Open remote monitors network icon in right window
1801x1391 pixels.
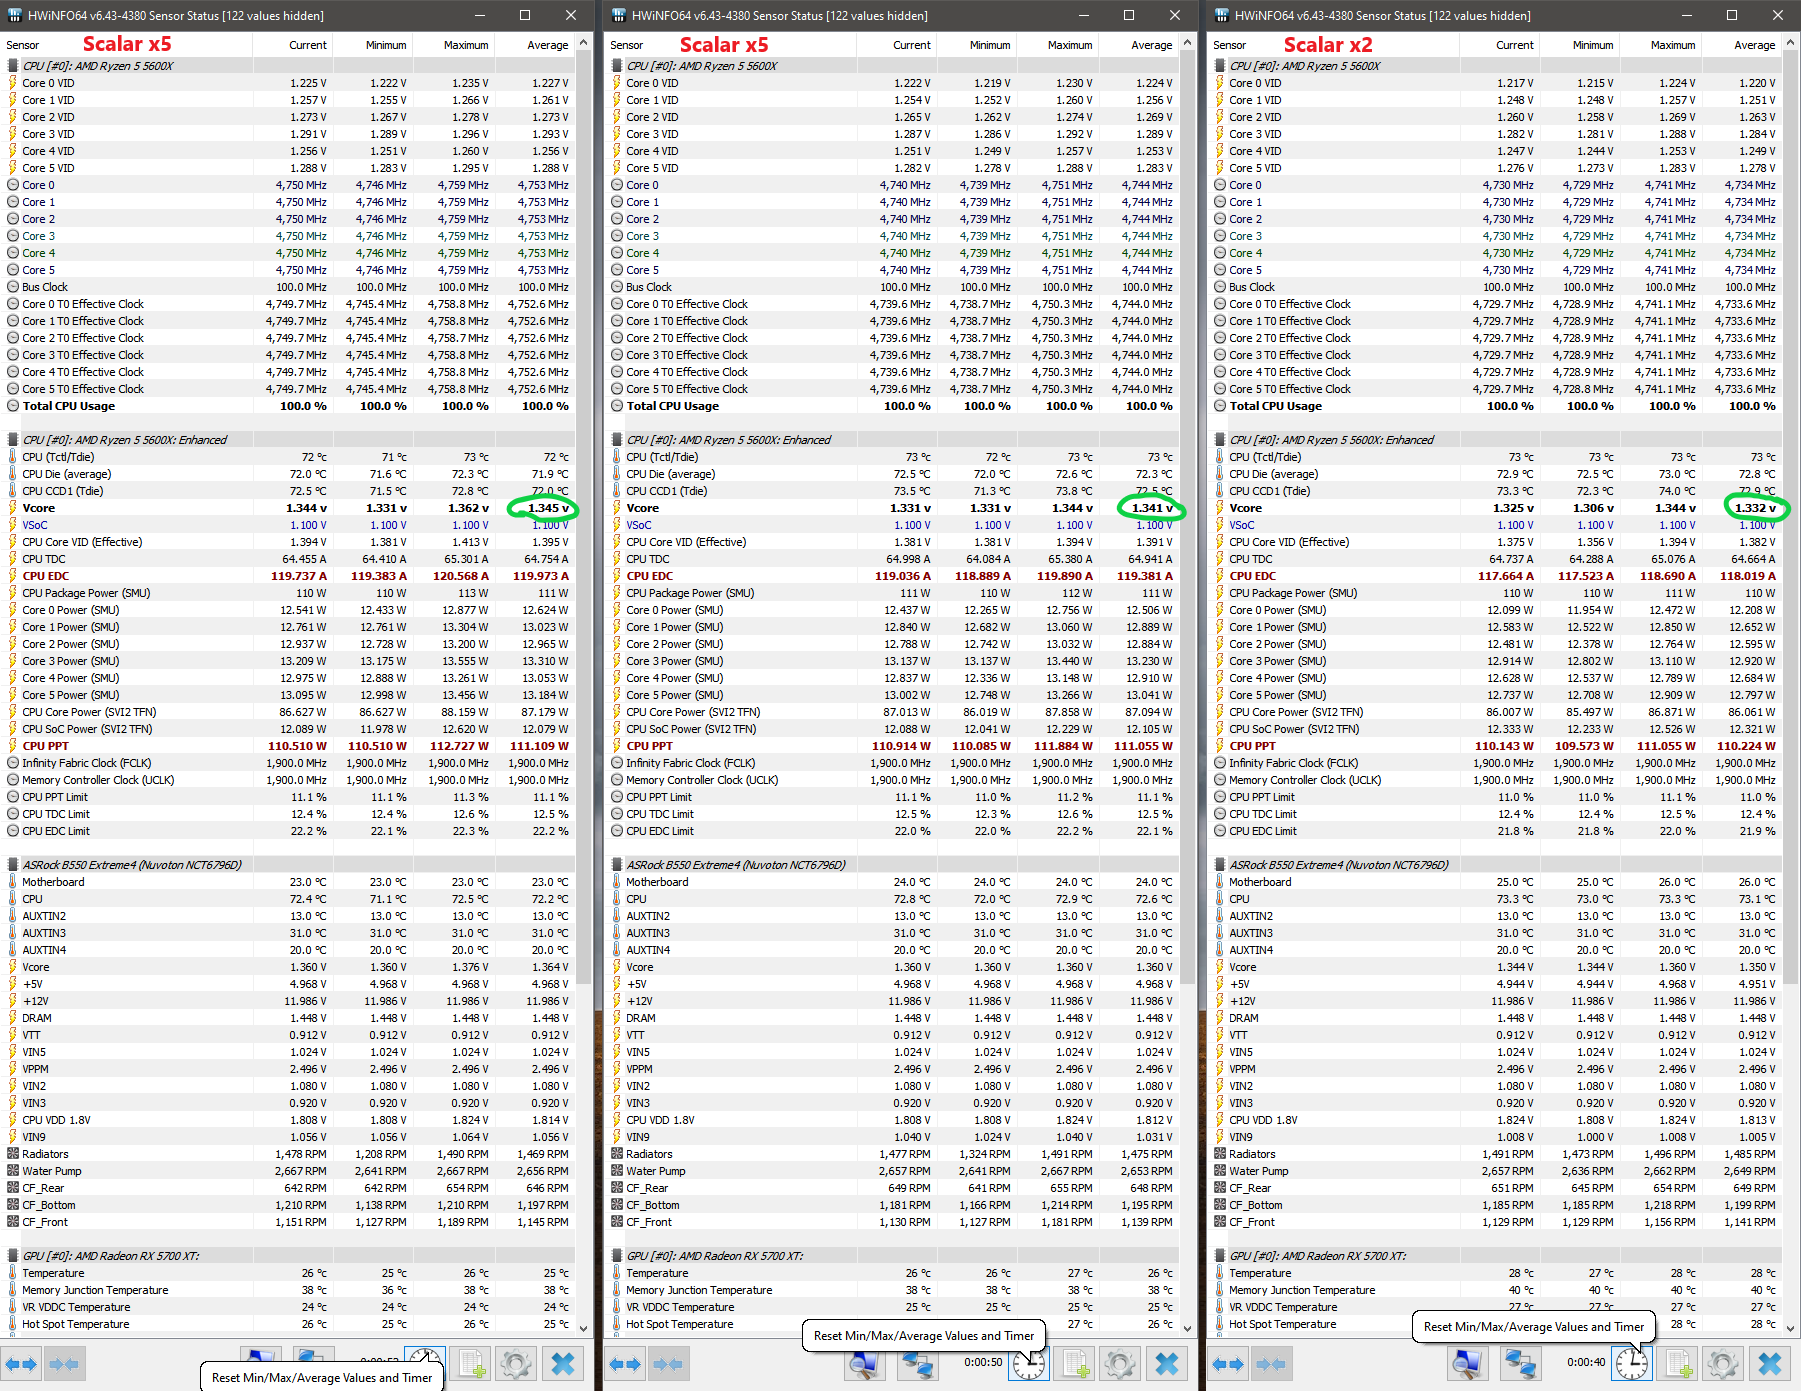(1521, 1364)
